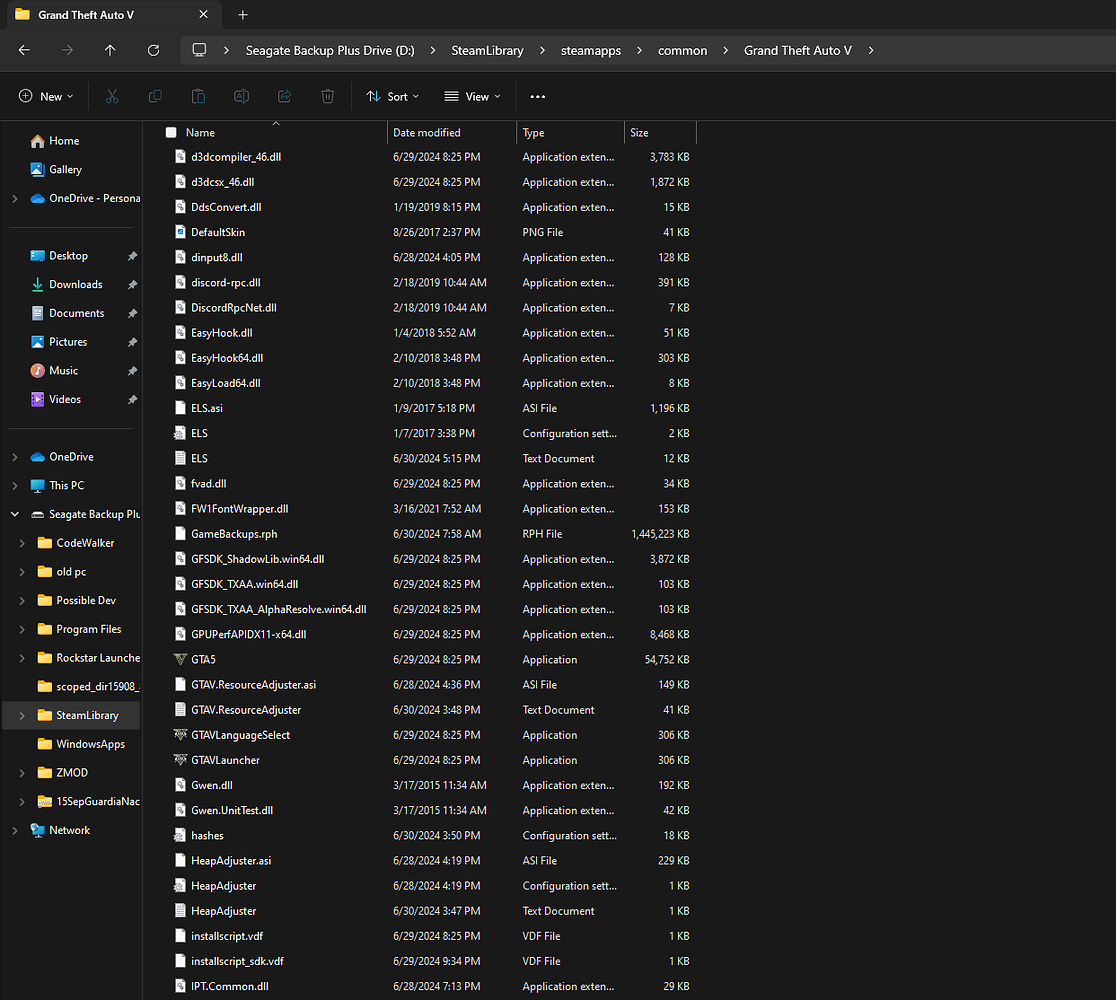Navigate to the common breadcrumb folder

[x=684, y=50]
